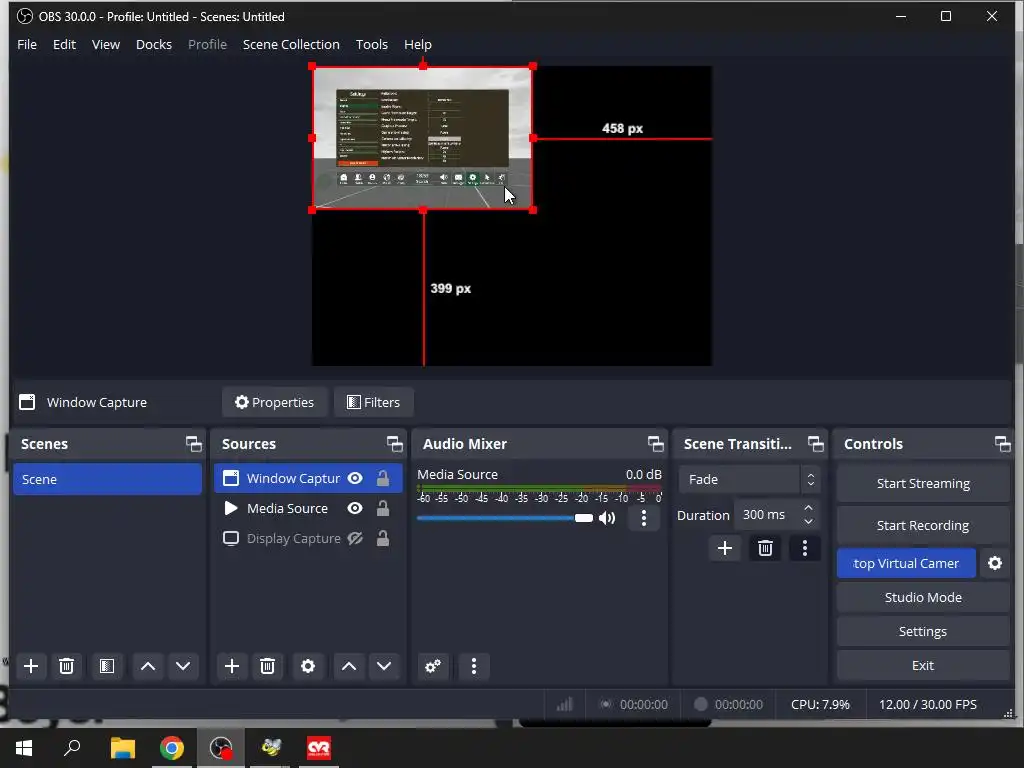Open Audio Mixer dock menu dots
This screenshot has height=768, width=1024.
[x=473, y=666]
